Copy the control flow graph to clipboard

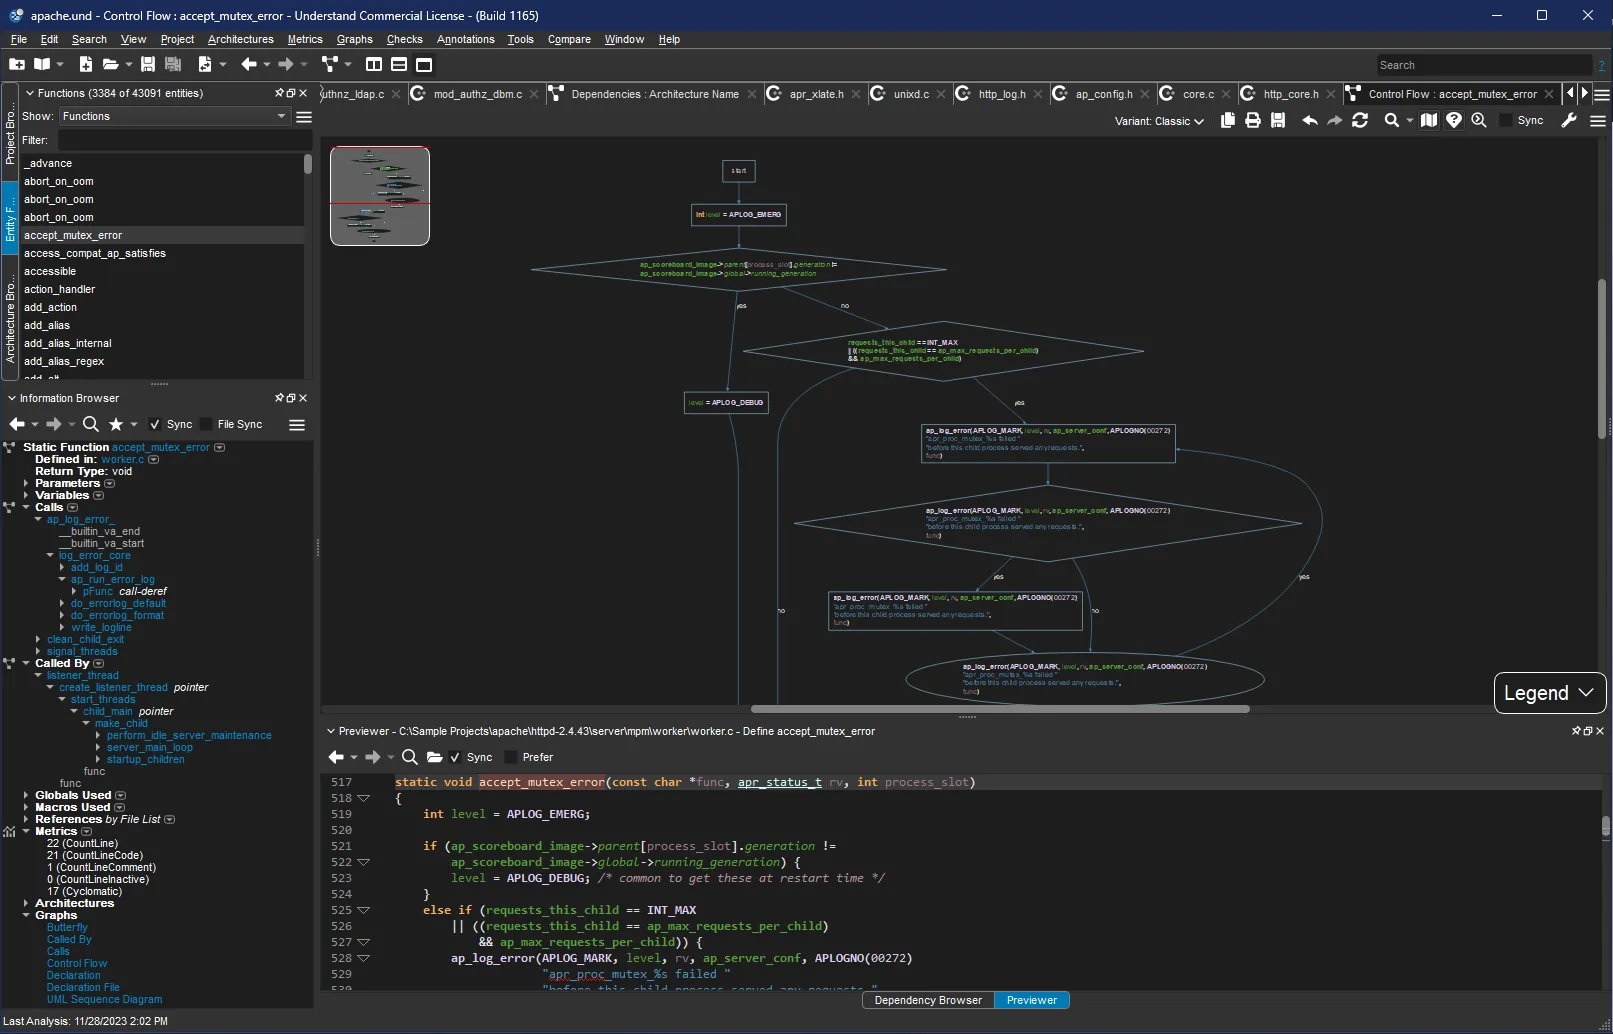pos(1228,120)
